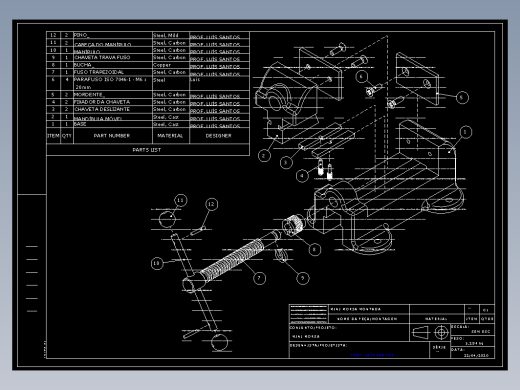Image resolution: width=520 pixels, height=390 pixels.
Task: Click "NOME DA PEÇA/MONTAGEM" label in title block
Action: click(x=367, y=319)
